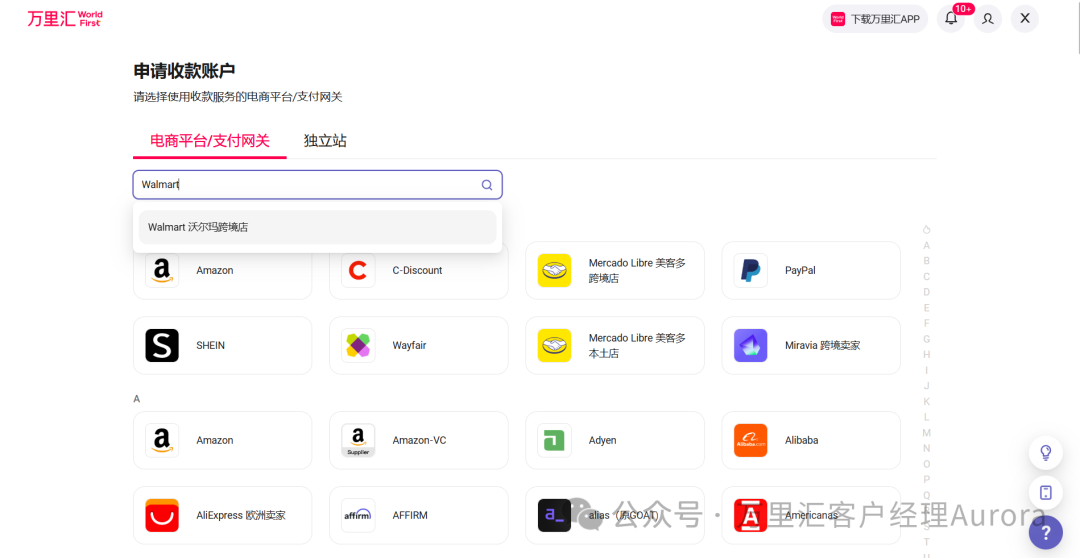The height and width of the screenshot is (558, 1080).
Task: Select the Amazon logo beside C-Discount
Action: (x=162, y=270)
